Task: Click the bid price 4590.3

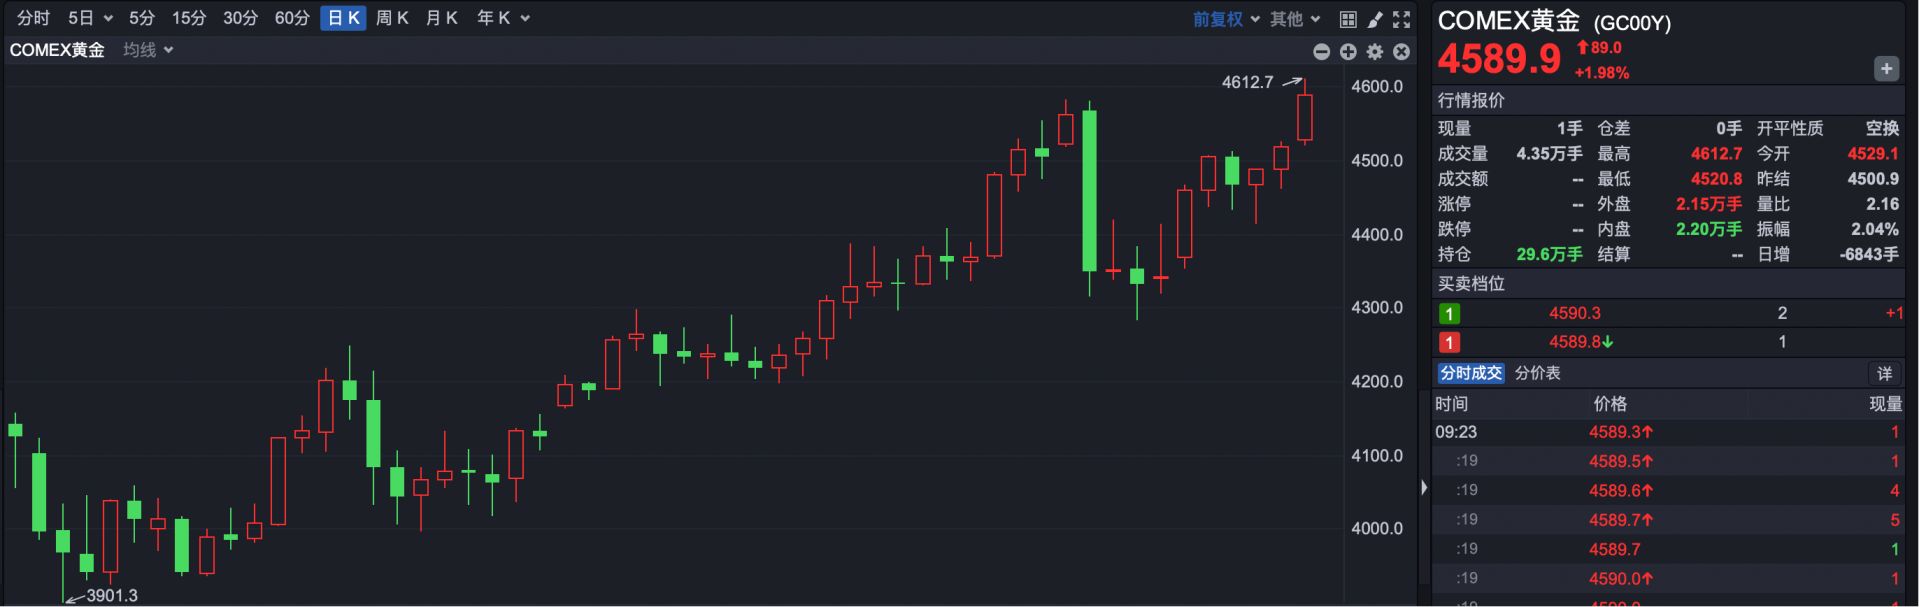Action: click(x=1575, y=314)
